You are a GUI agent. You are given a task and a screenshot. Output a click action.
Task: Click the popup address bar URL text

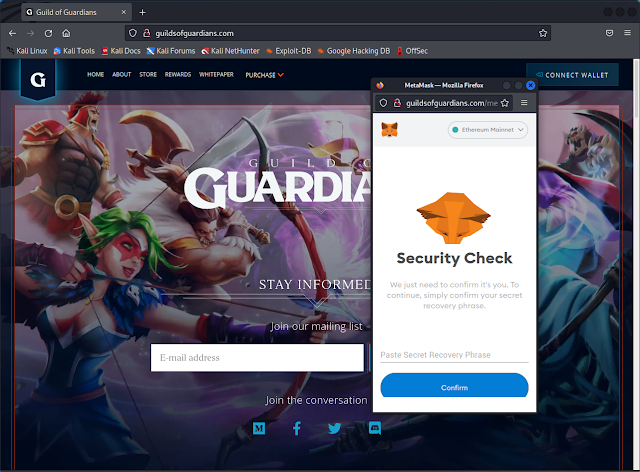pos(451,103)
